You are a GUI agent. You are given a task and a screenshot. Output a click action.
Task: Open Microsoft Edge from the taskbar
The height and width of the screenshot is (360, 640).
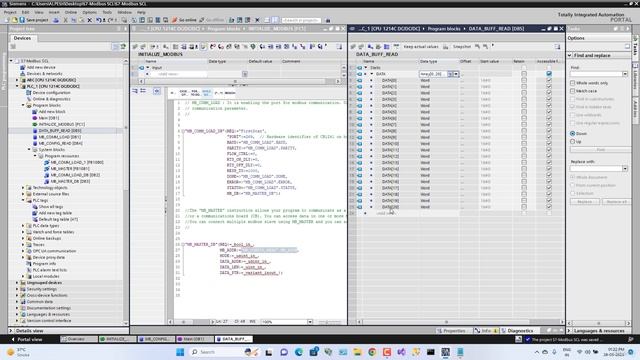tap(298, 352)
